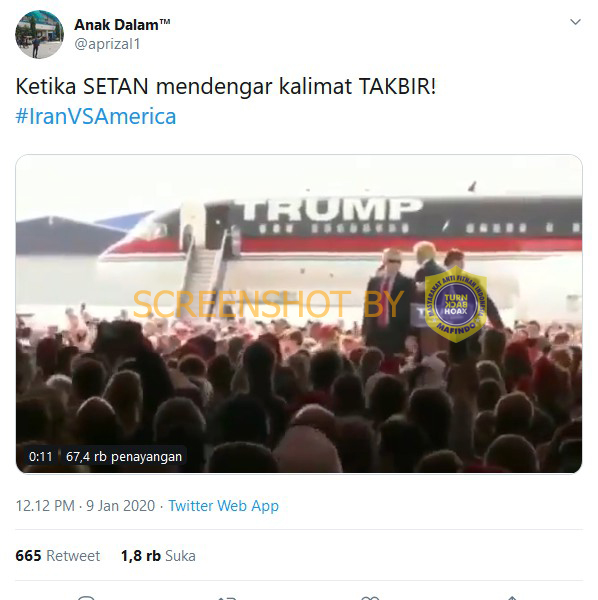The height and width of the screenshot is (600, 598).
Task: Click the share upload icon
Action: (512, 598)
